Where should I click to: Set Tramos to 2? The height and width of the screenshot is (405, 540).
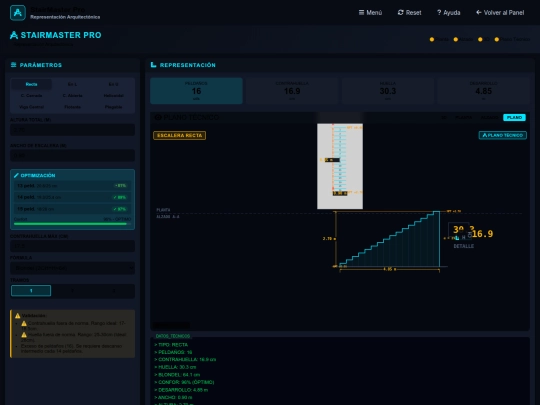(72, 291)
